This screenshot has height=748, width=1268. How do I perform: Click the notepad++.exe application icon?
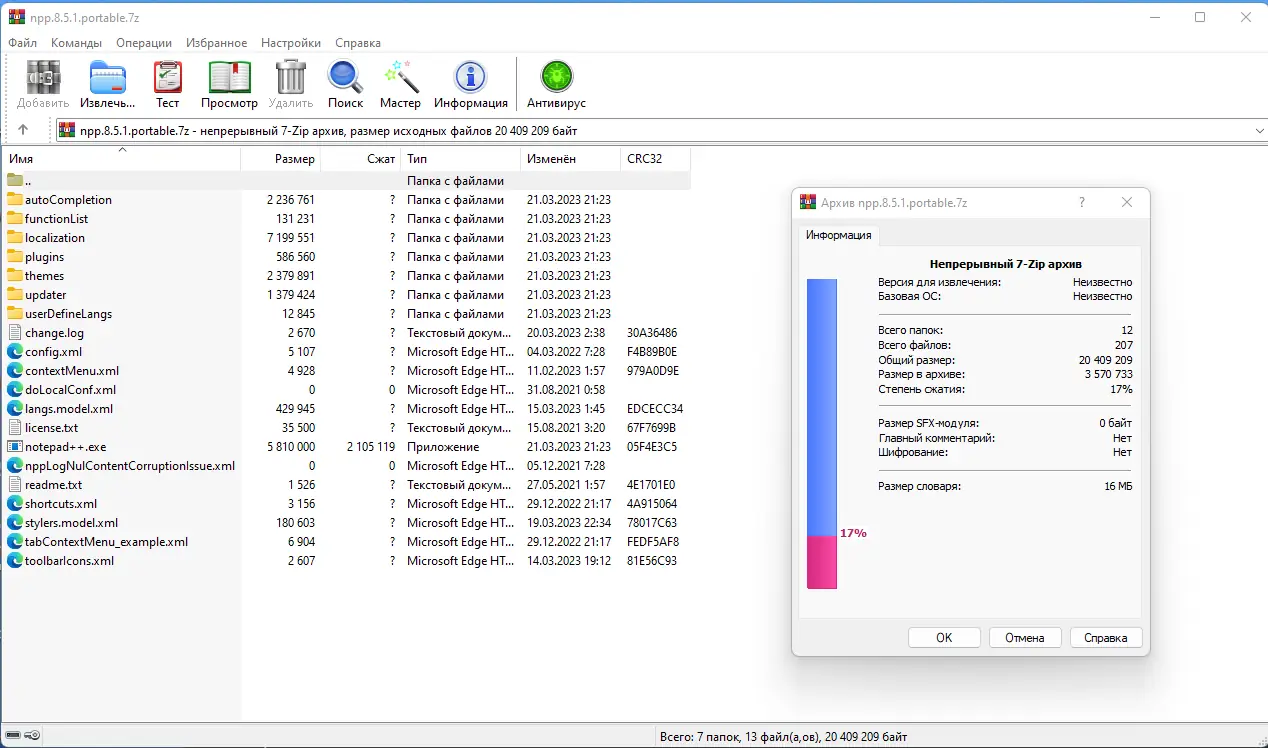point(15,446)
